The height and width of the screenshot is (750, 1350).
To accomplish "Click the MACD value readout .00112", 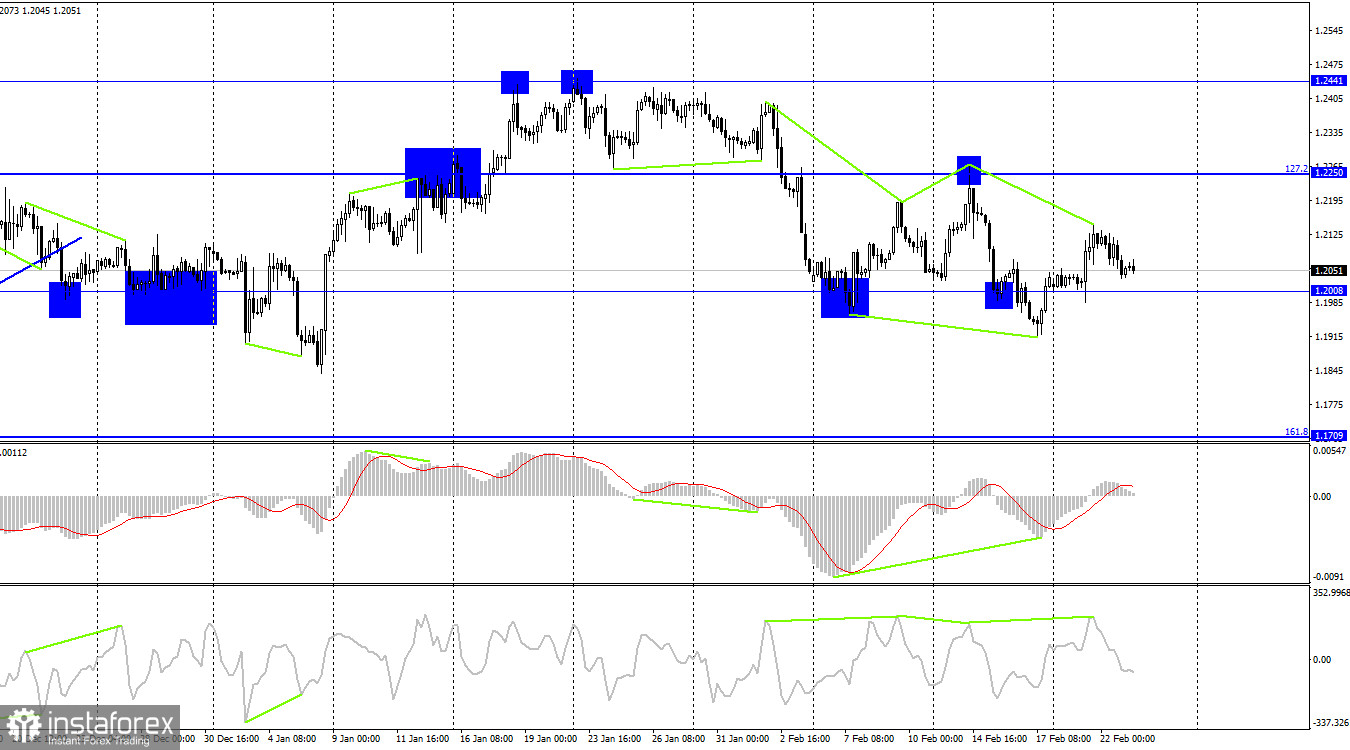I will [14, 453].
